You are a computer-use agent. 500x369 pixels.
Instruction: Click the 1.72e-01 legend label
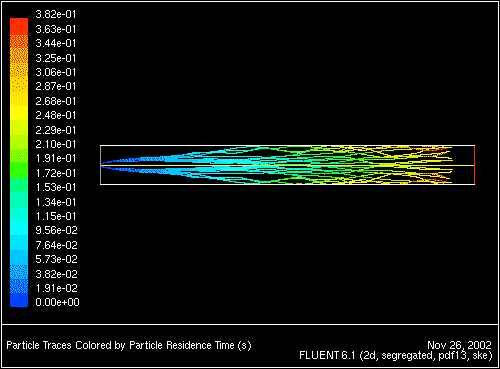click(56, 173)
